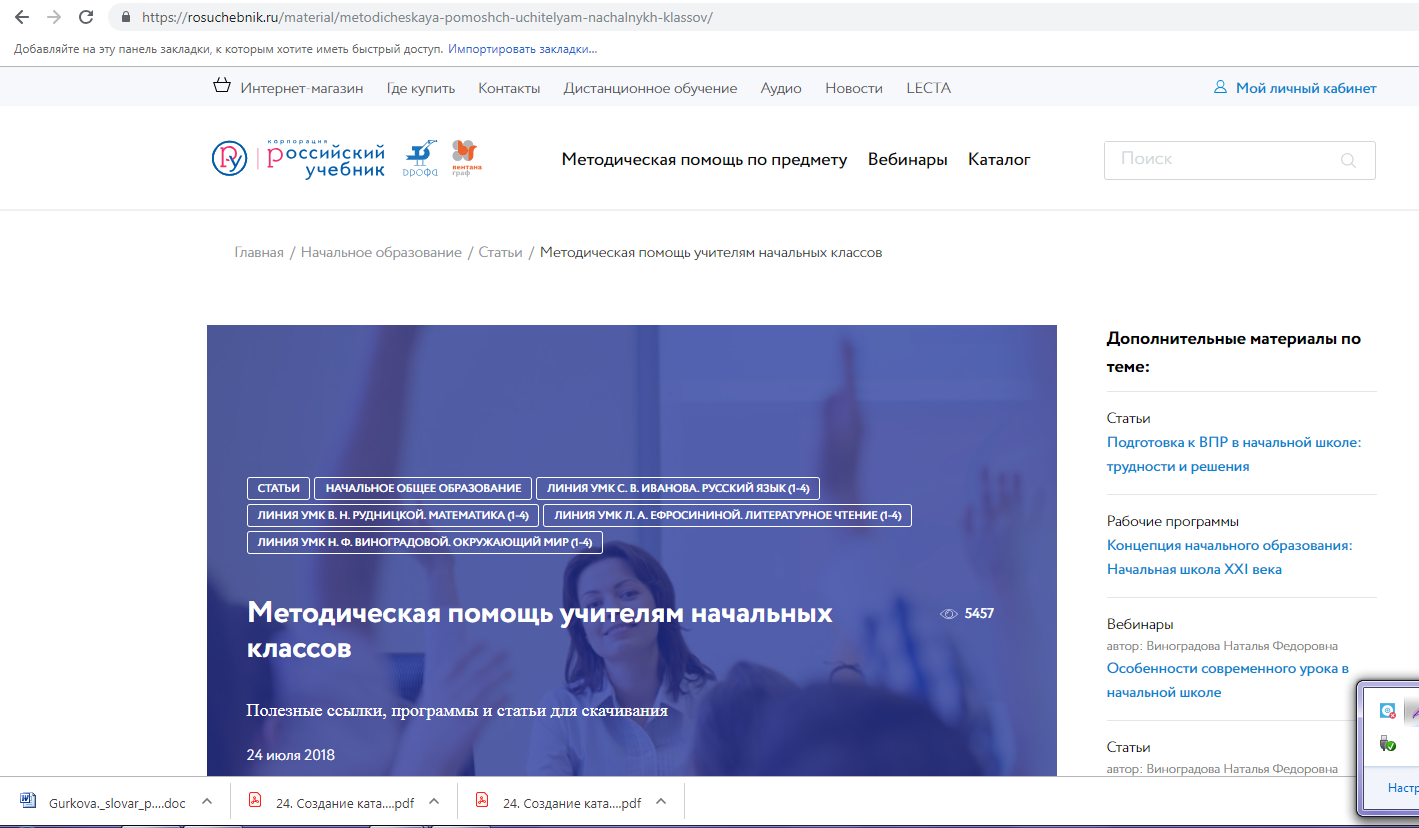Click the Российский учебник logo
The width and height of the screenshot is (1419, 828).
point(298,158)
